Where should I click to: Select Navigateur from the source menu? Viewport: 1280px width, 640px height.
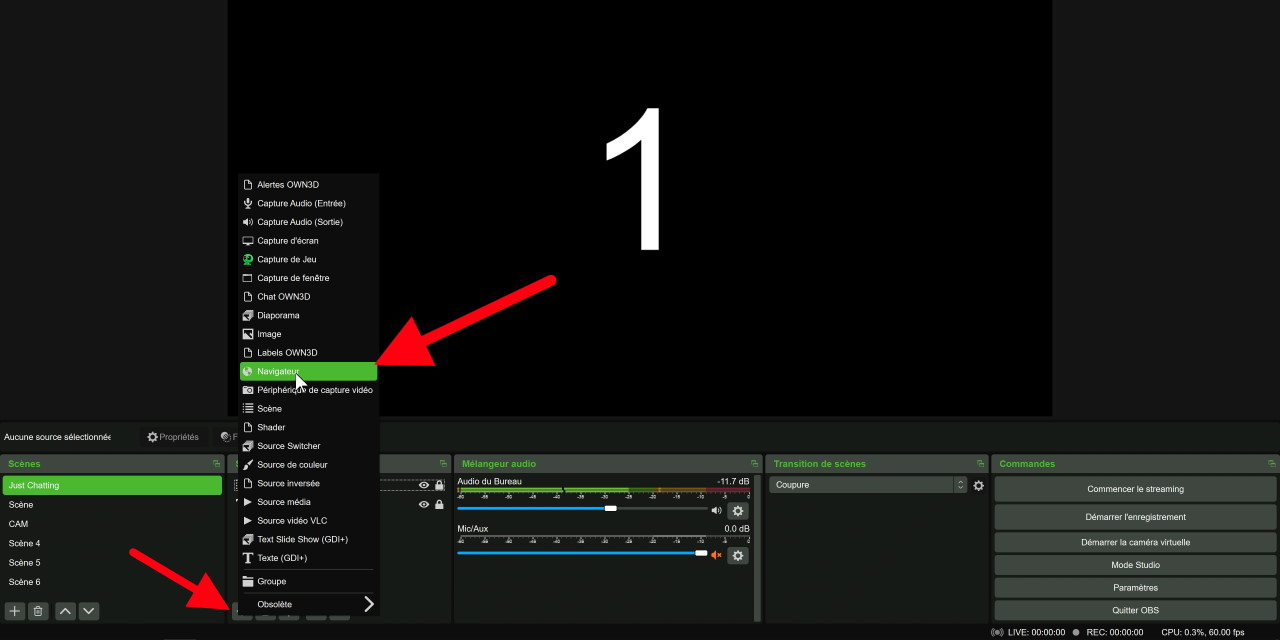308,371
